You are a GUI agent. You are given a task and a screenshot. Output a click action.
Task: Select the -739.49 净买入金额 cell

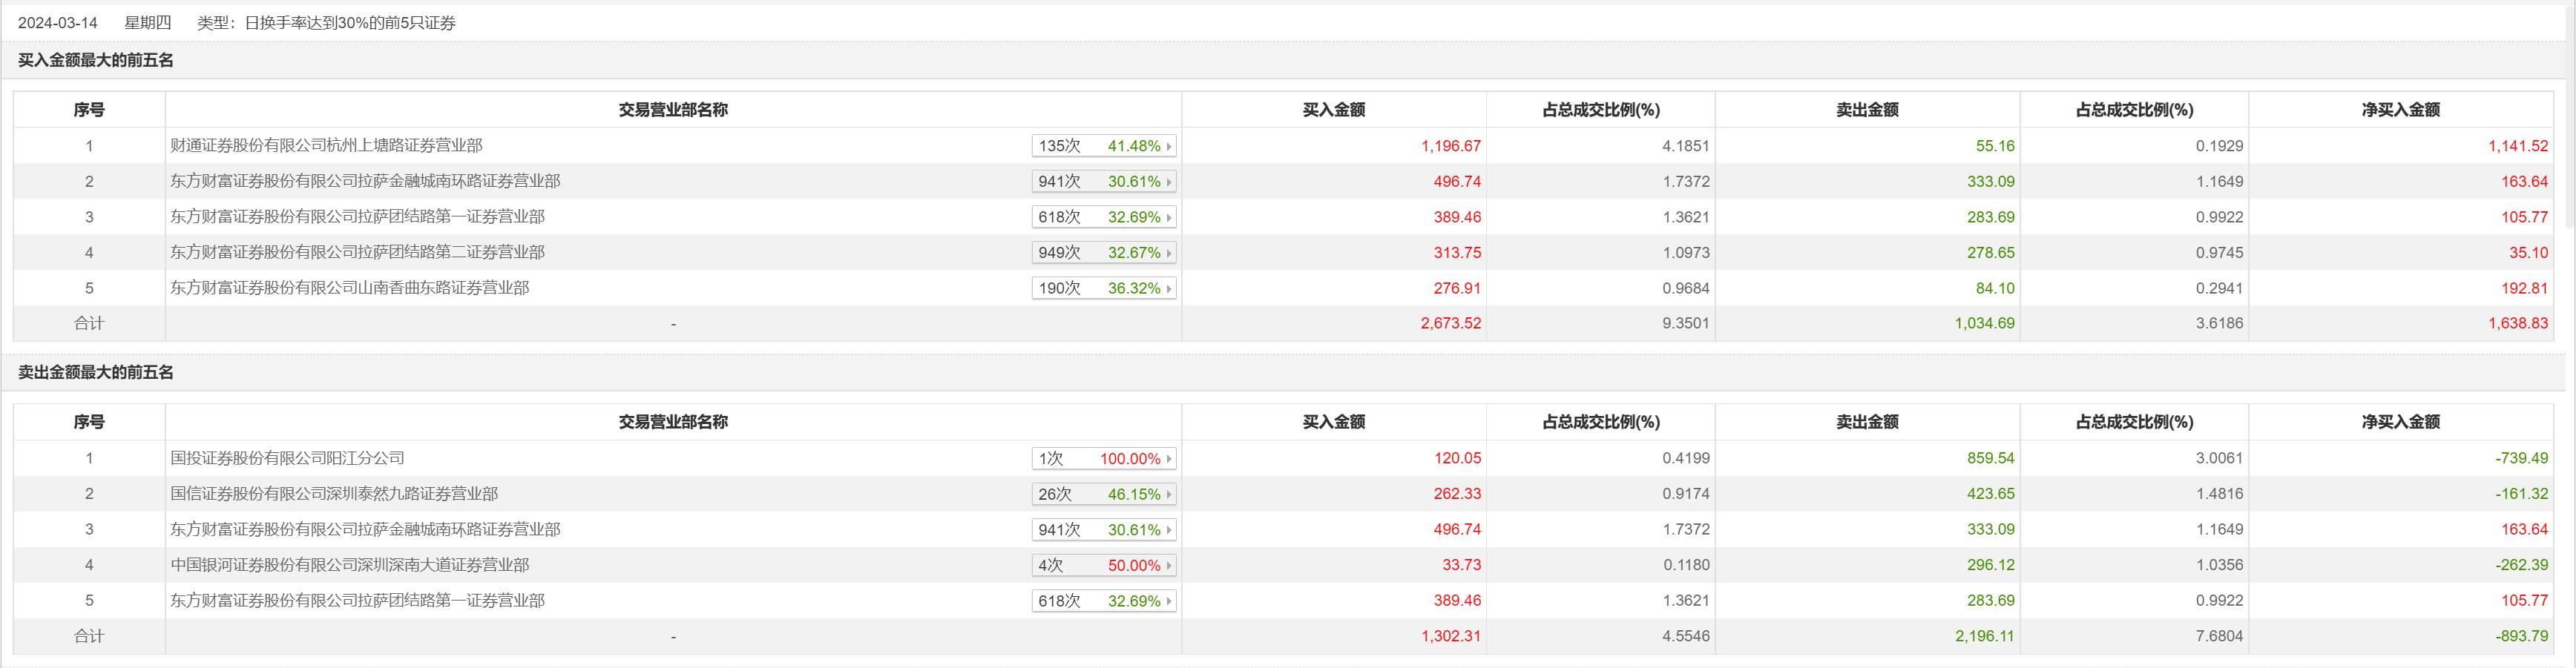2521,459
